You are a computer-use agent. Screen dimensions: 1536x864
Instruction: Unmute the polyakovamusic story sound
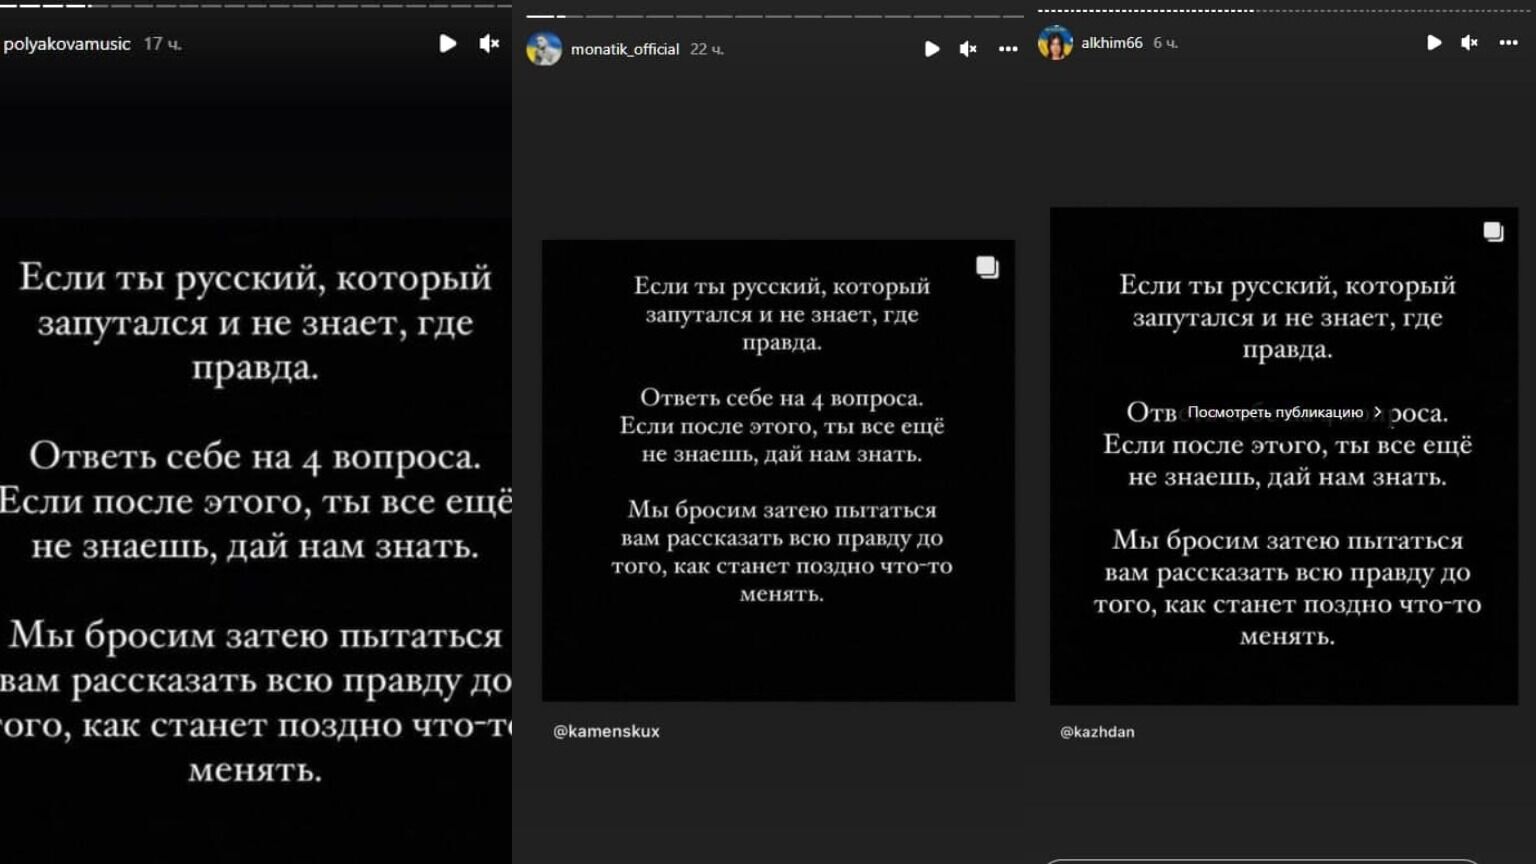pos(489,43)
